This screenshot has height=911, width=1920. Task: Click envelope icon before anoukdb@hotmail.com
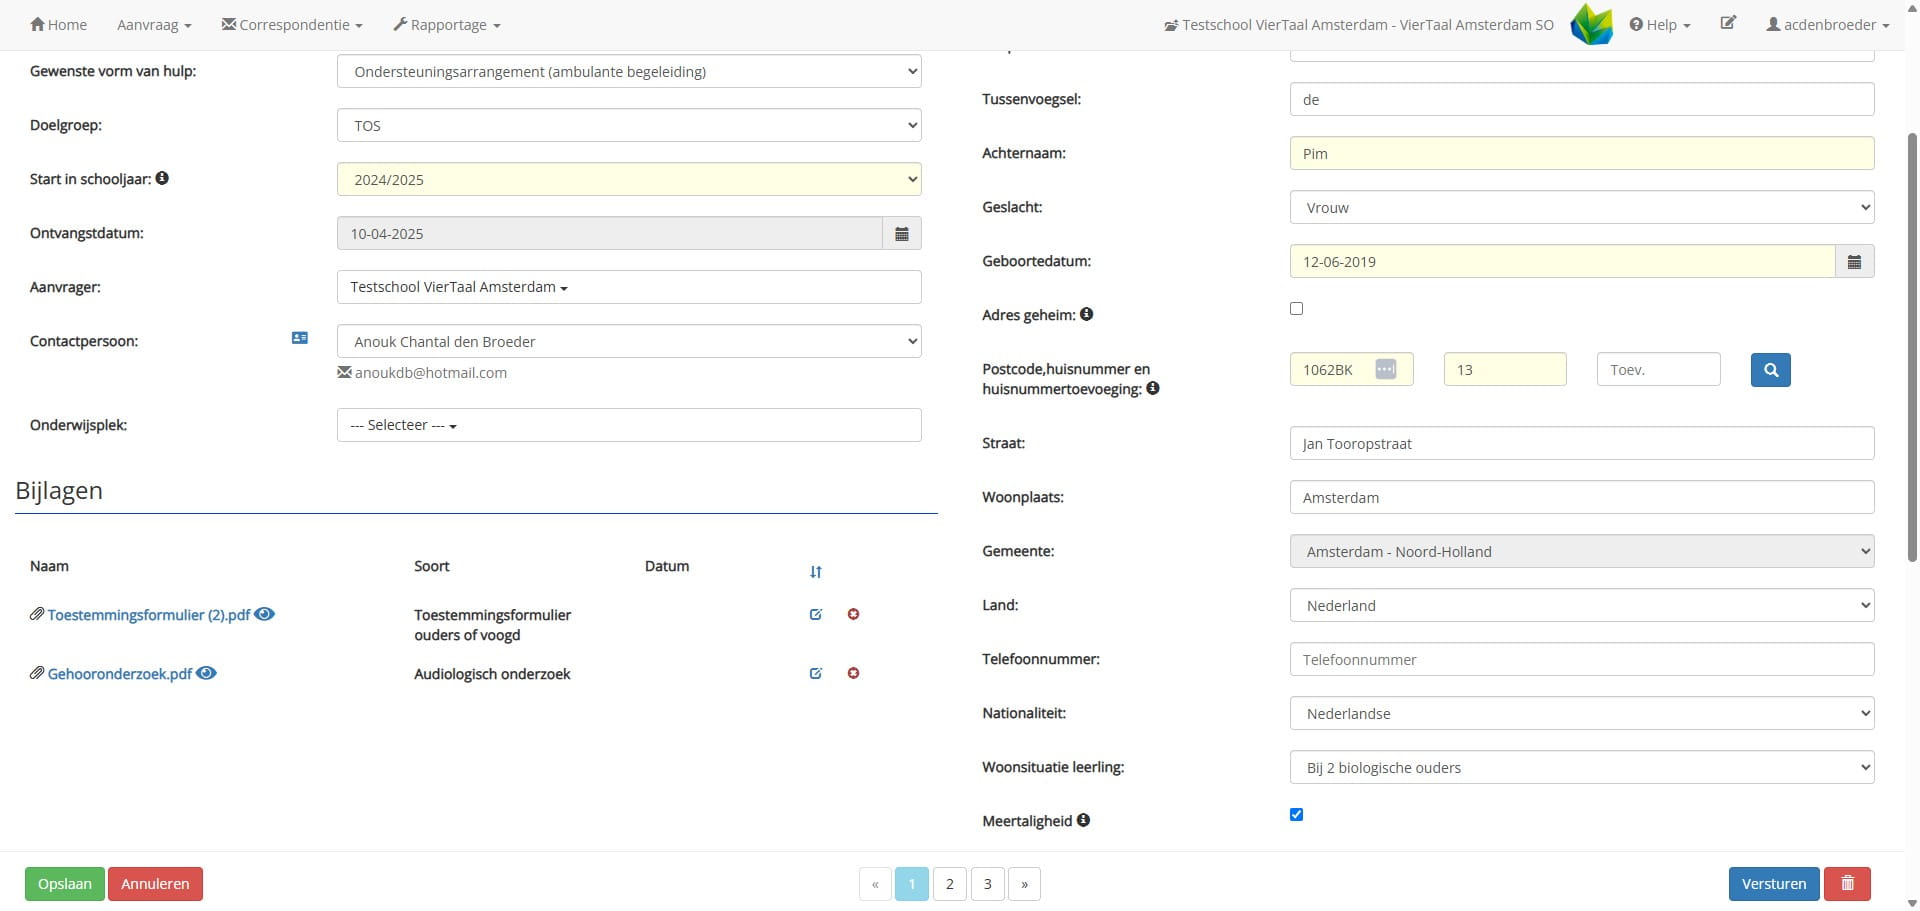click(344, 372)
